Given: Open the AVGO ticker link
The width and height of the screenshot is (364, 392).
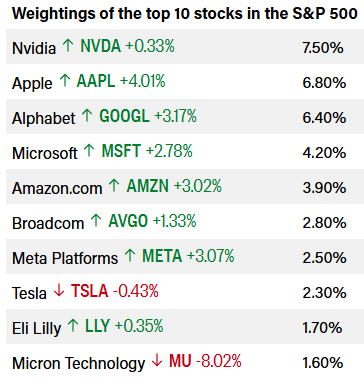Looking at the screenshot, I should (x=128, y=221).
